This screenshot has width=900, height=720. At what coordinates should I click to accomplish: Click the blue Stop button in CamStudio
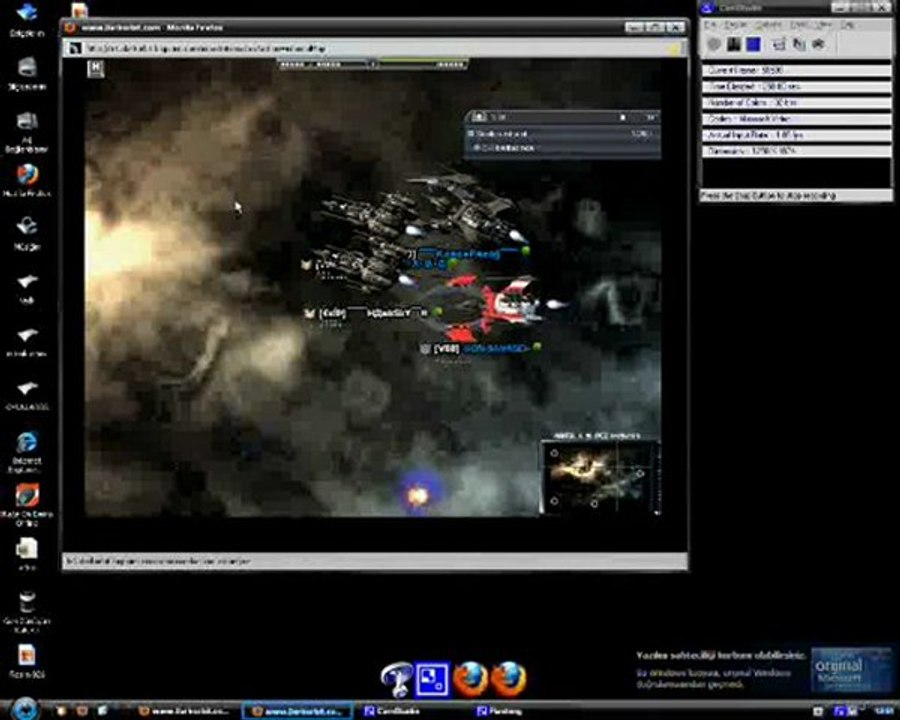pyautogui.click(x=753, y=44)
